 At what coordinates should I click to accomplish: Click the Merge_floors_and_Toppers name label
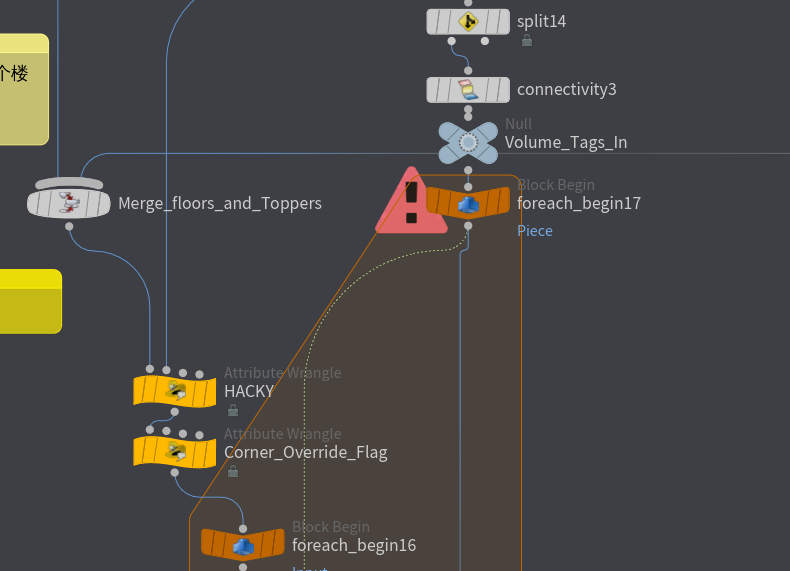click(x=220, y=203)
